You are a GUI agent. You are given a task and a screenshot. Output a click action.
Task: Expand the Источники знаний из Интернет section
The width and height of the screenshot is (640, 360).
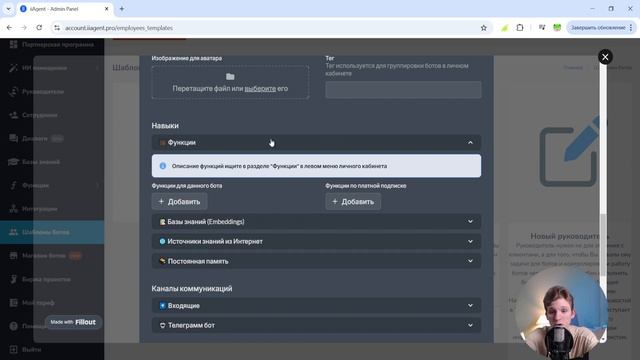[316, 241]
